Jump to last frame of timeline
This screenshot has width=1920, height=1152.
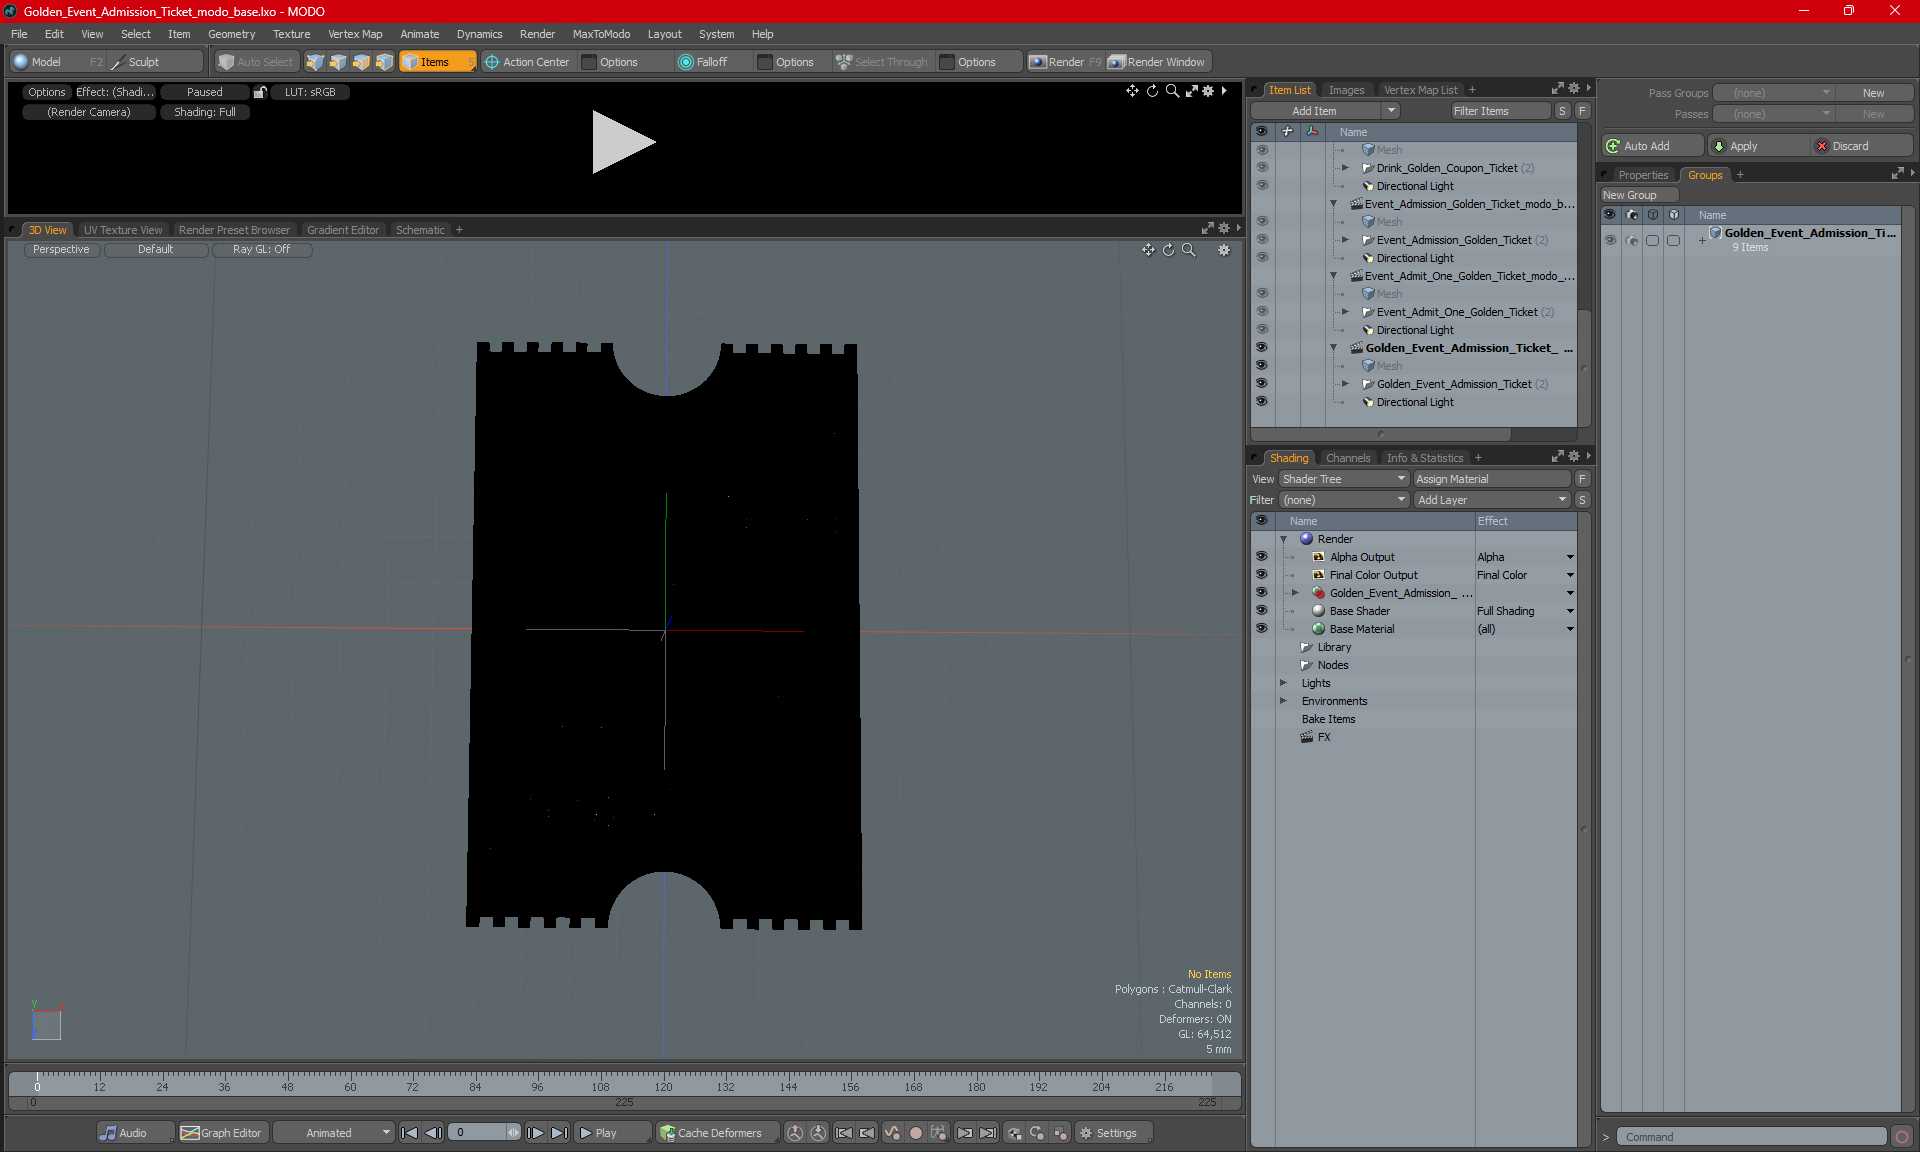click(x=560, y=1133)
